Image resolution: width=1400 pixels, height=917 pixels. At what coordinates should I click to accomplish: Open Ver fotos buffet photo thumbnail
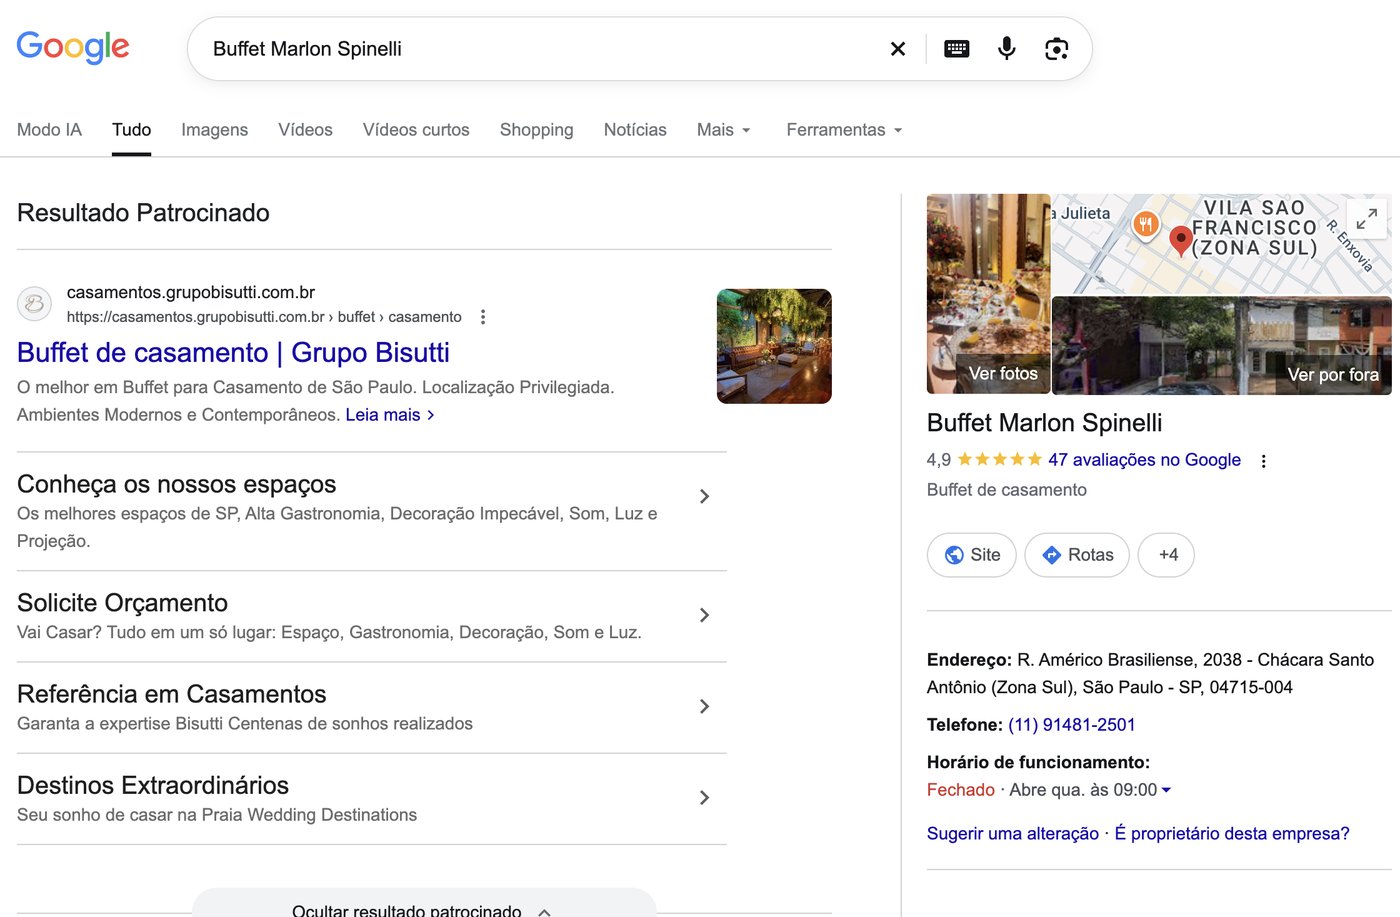pyautogui.click(x=988, y=294)
